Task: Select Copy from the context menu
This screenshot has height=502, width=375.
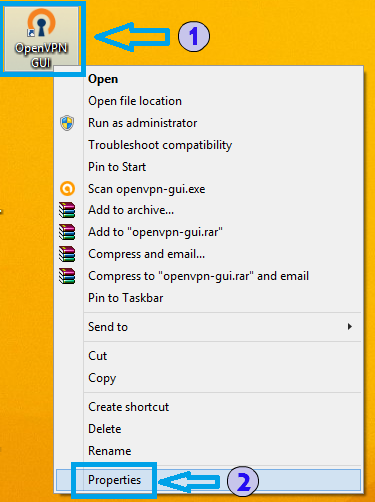Action: pyautogui.click(x=208, y=378)
